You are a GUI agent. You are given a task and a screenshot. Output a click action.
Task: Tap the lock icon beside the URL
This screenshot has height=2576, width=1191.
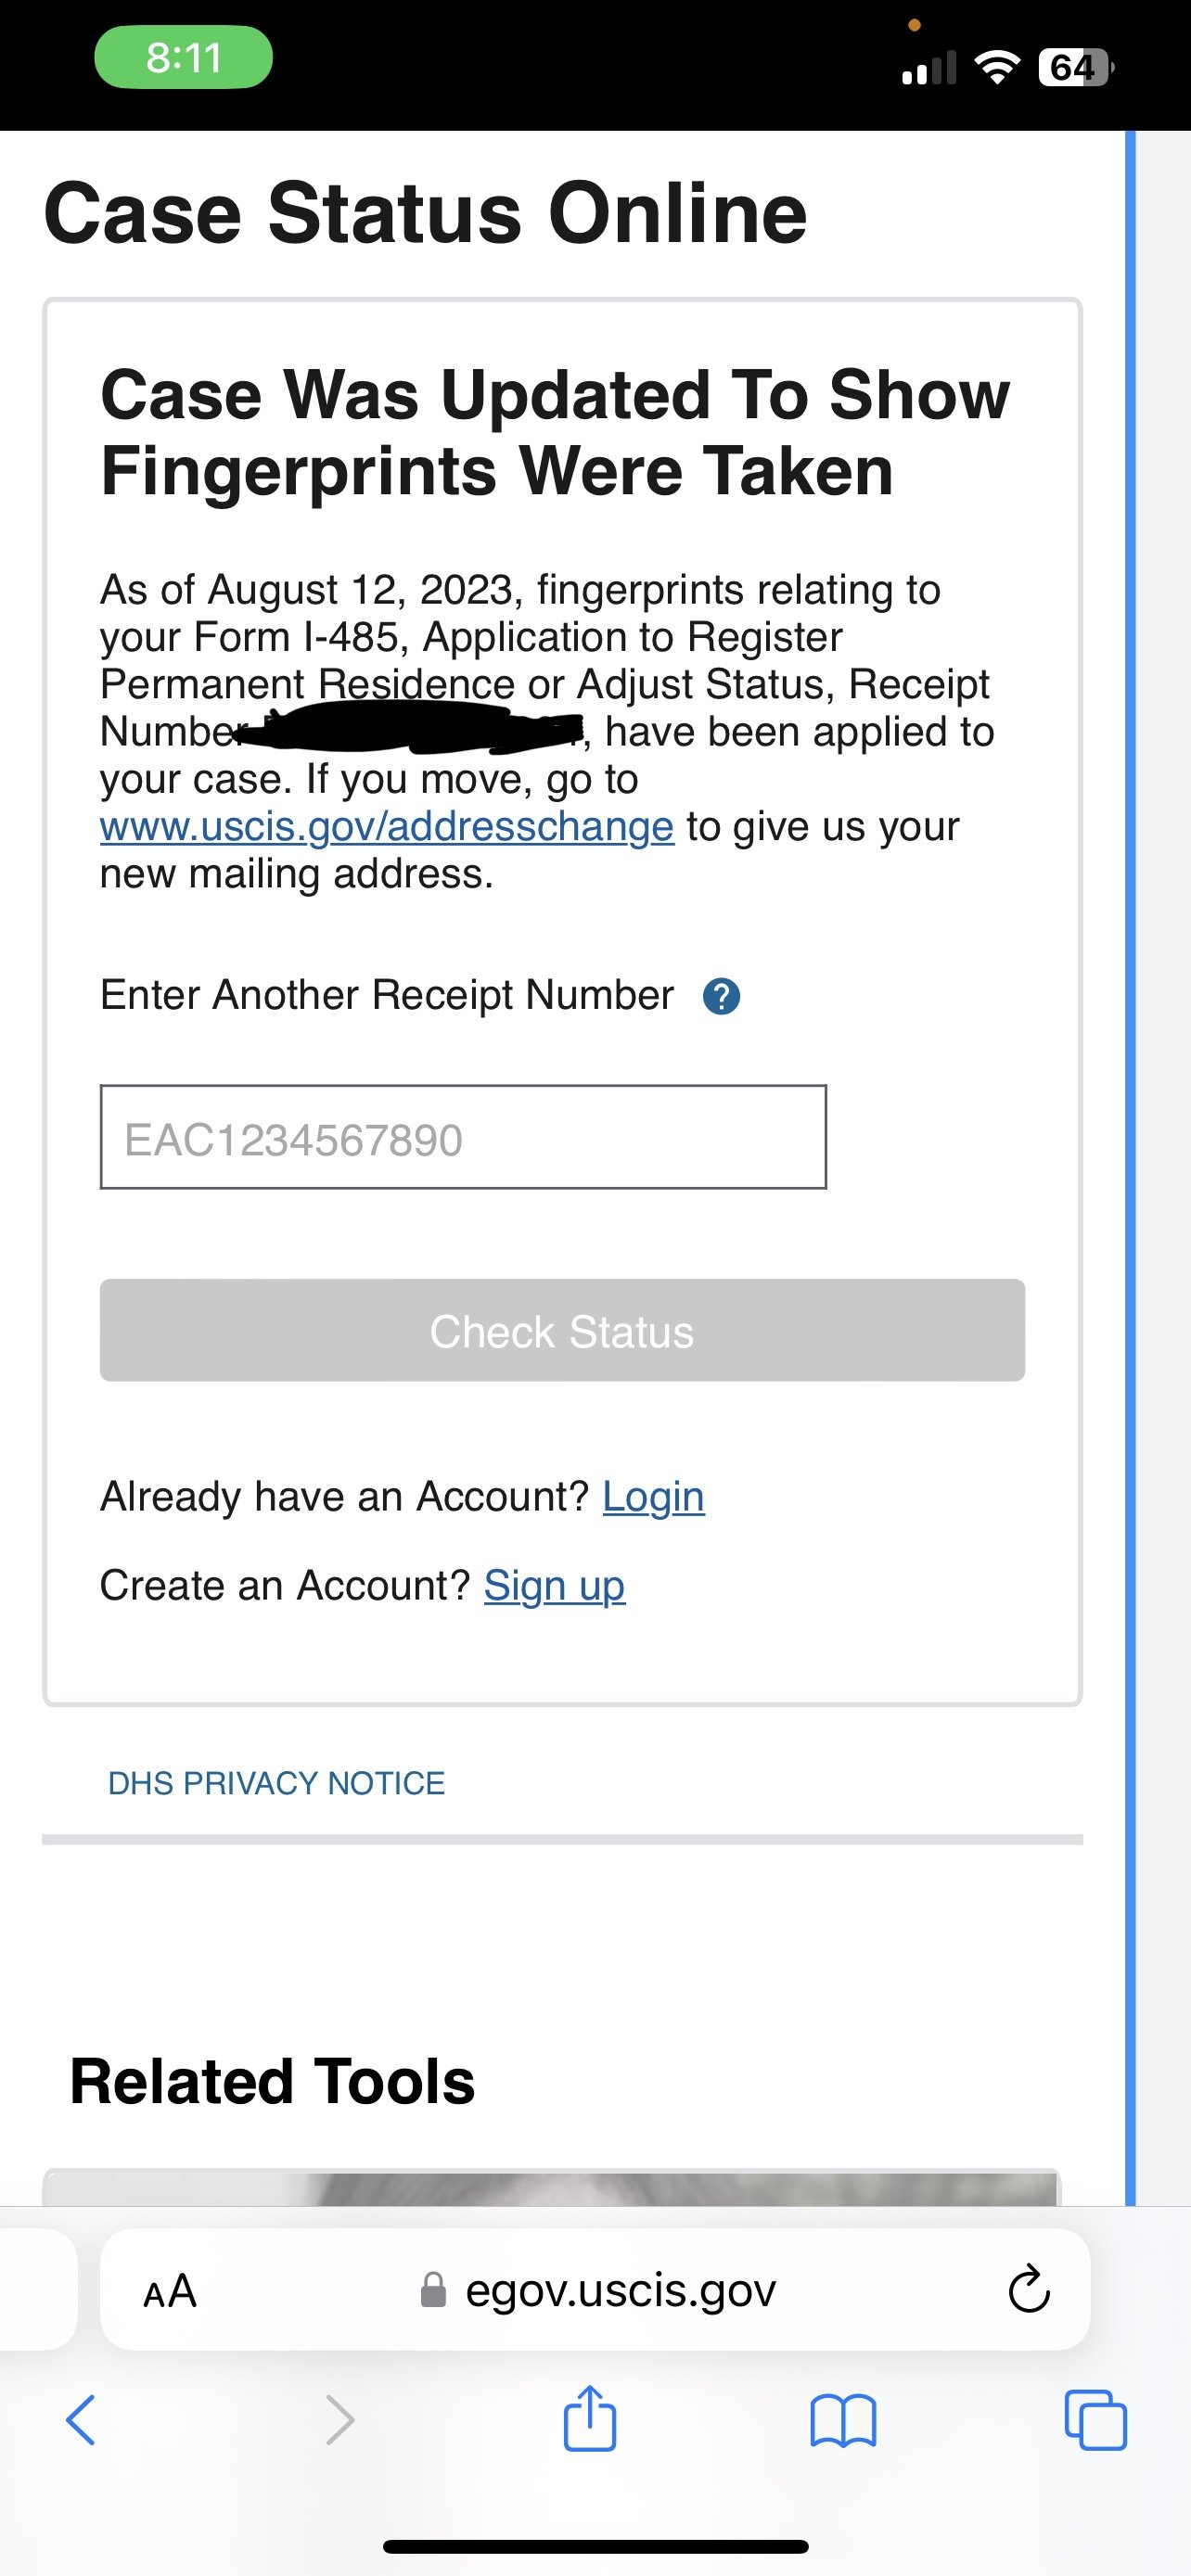click(x=433, y=2290)
